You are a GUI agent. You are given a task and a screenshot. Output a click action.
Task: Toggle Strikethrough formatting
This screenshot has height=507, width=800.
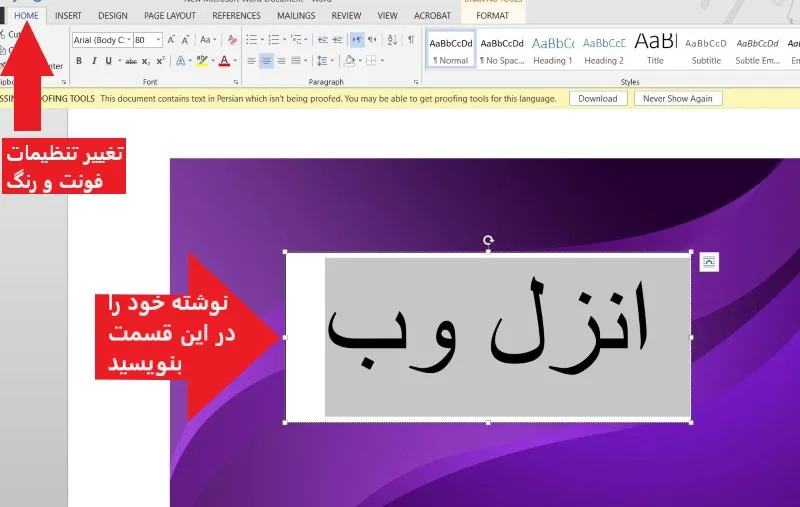(131, 61)
